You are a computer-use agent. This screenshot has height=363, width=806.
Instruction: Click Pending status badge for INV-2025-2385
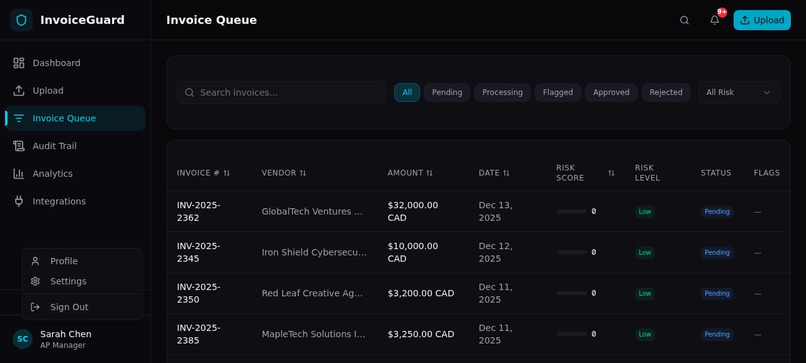(717, 334)
